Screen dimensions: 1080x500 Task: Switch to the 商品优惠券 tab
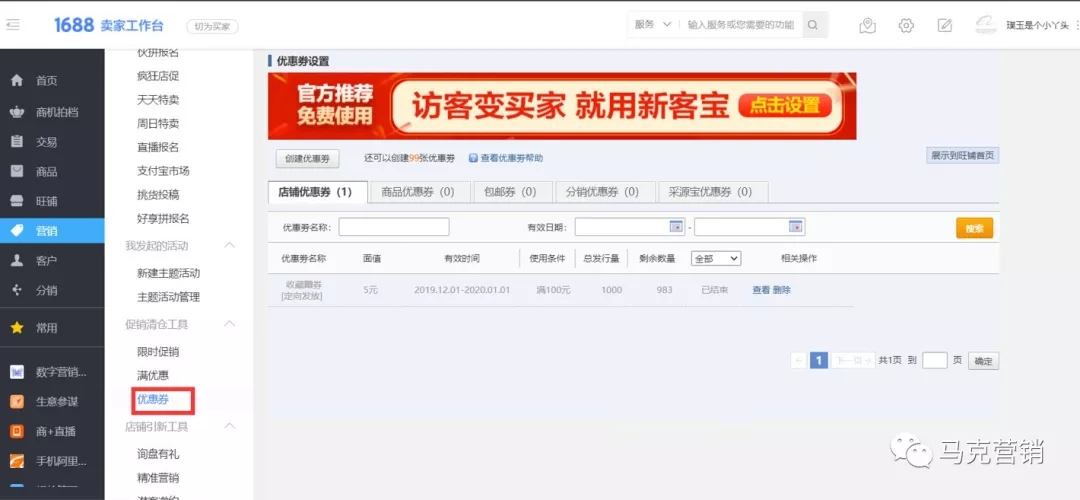[418, 192]
